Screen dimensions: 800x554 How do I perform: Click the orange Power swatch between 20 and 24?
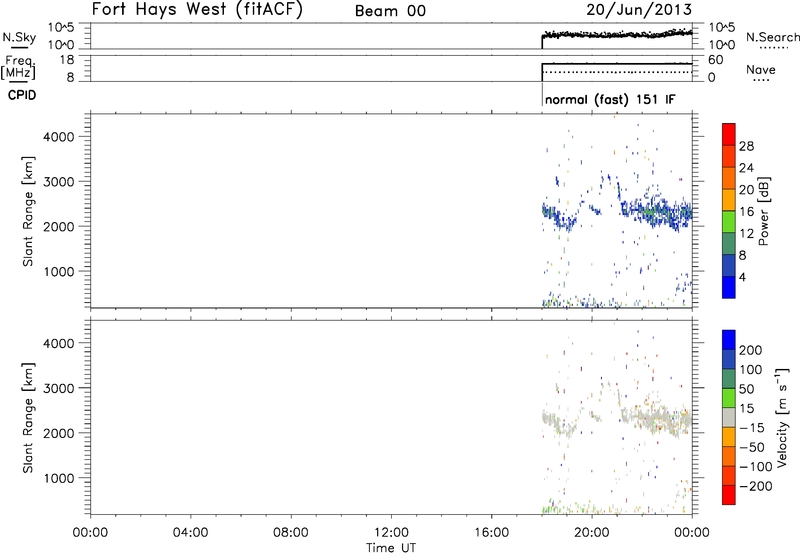pos(729,178)
